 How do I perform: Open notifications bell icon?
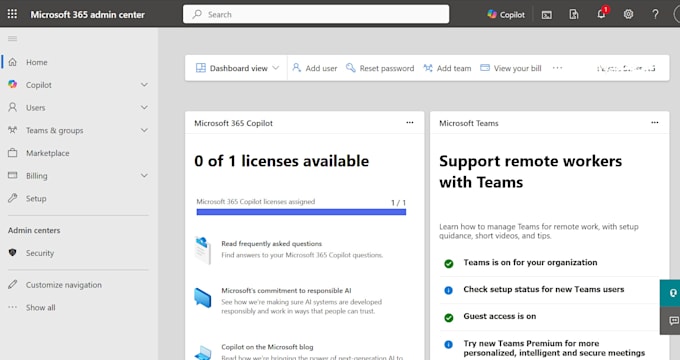pos(602,14)
